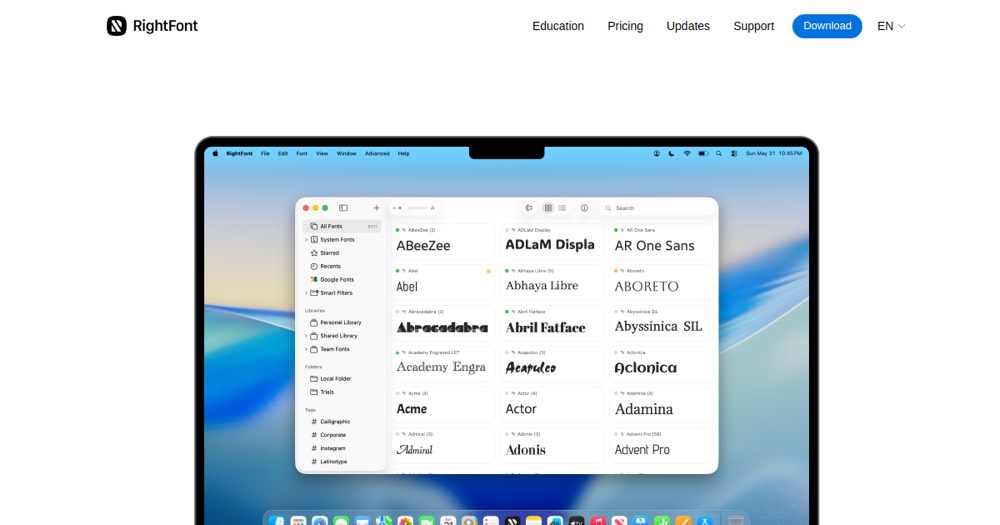Toggle activation dot on Aboreto card
The width and height of the screenshot is (1000, 525).
[615, 271]
